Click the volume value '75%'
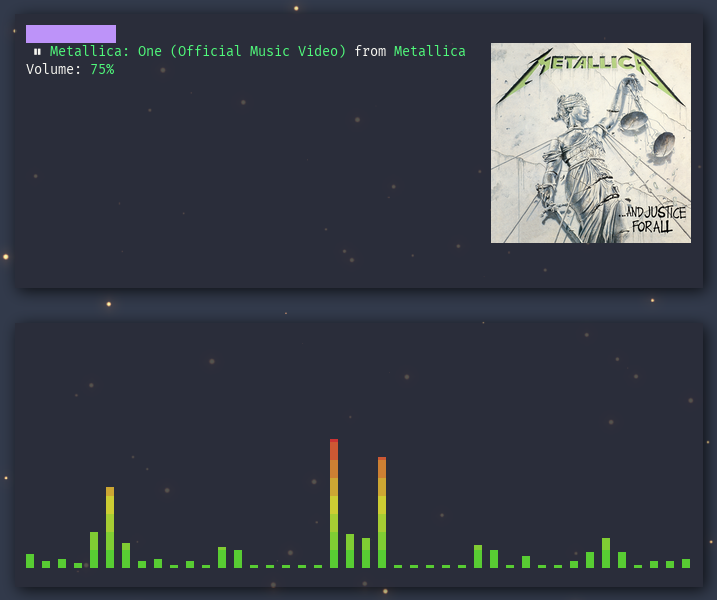 click(102, 70)
